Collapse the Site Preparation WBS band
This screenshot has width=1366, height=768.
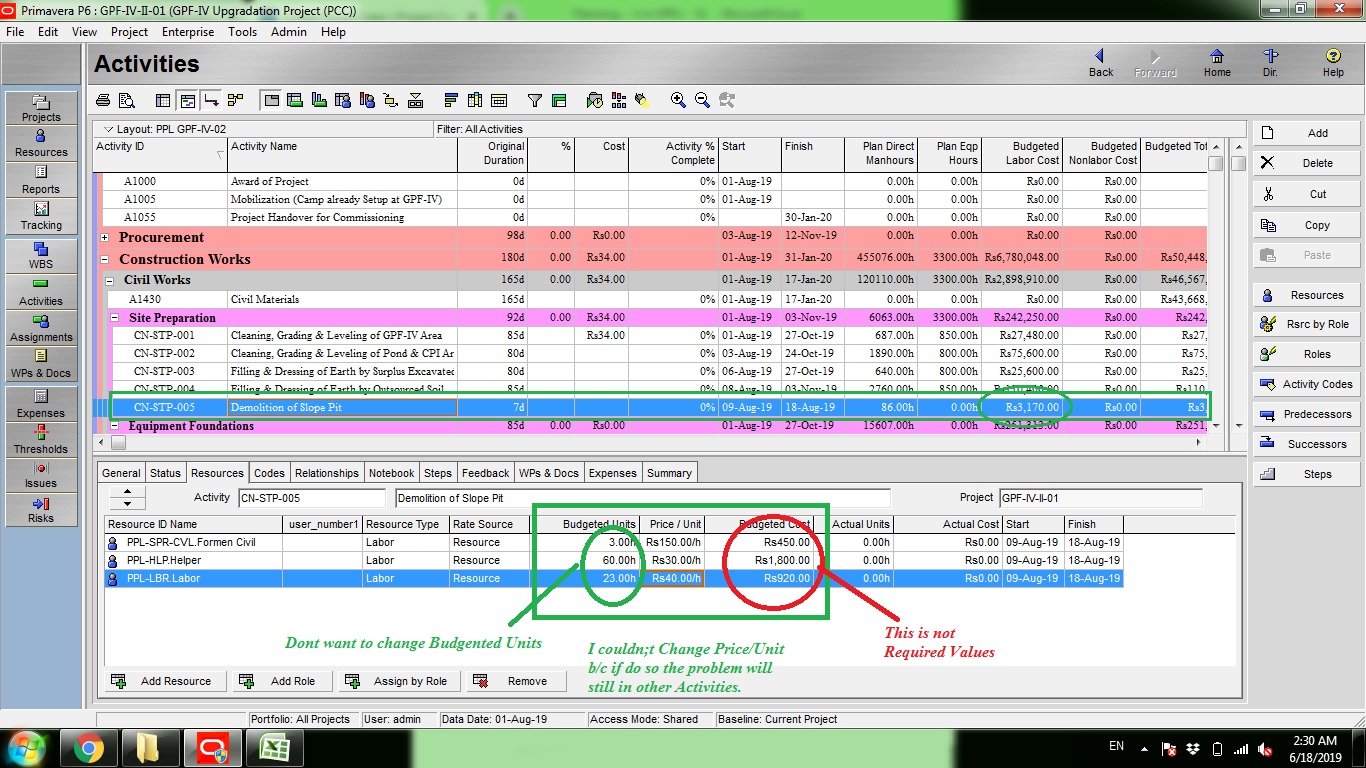pos(115,318)
